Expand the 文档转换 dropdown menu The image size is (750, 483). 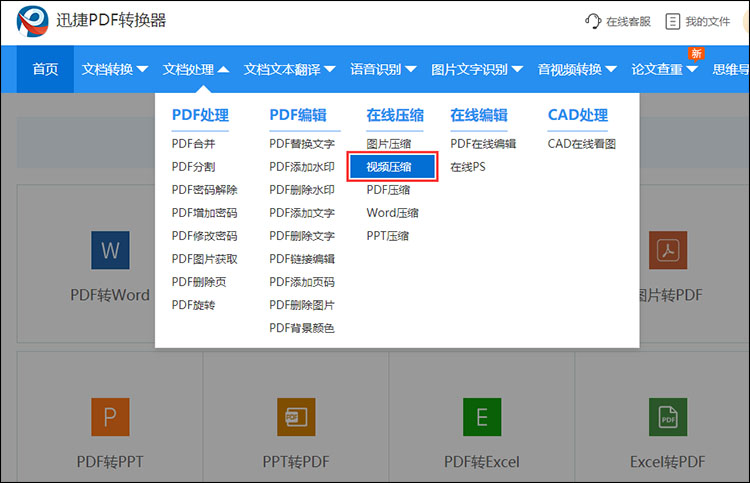tap(115, 69)
